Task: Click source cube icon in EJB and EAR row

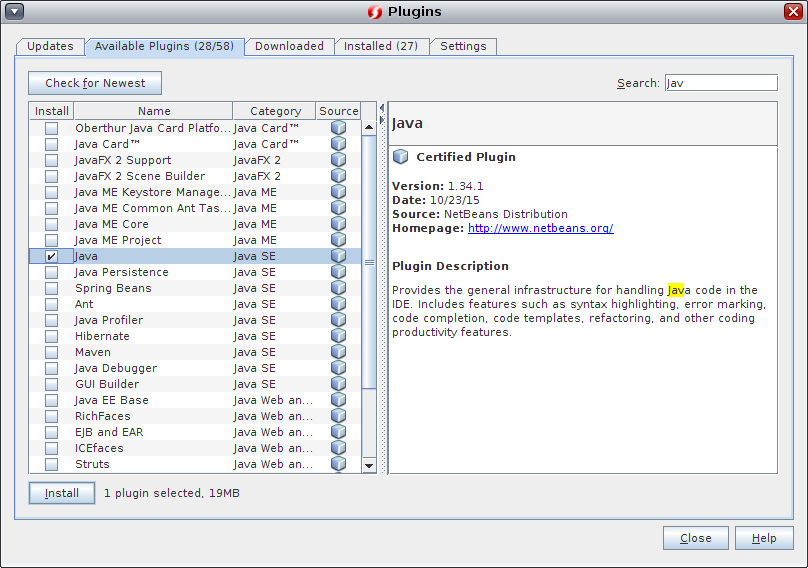Action: click(338, 431)
